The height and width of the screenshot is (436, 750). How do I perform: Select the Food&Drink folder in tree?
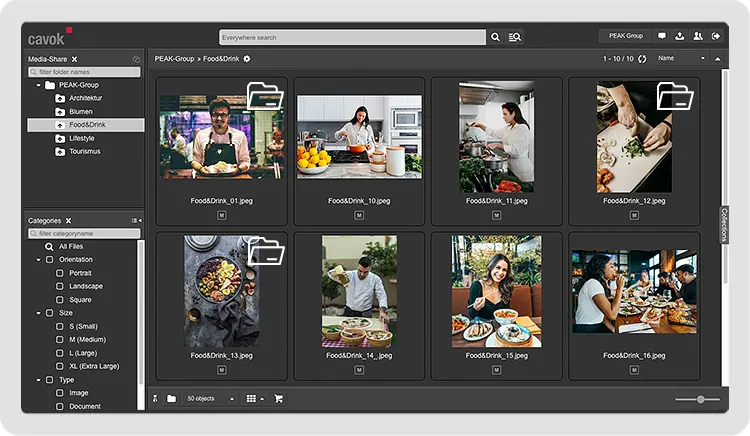[x=86, y=125]
